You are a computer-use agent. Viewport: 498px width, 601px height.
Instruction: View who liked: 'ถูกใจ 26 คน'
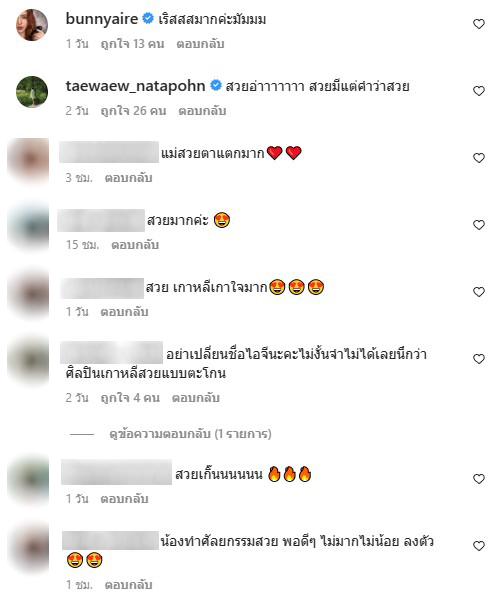point(133,111)
